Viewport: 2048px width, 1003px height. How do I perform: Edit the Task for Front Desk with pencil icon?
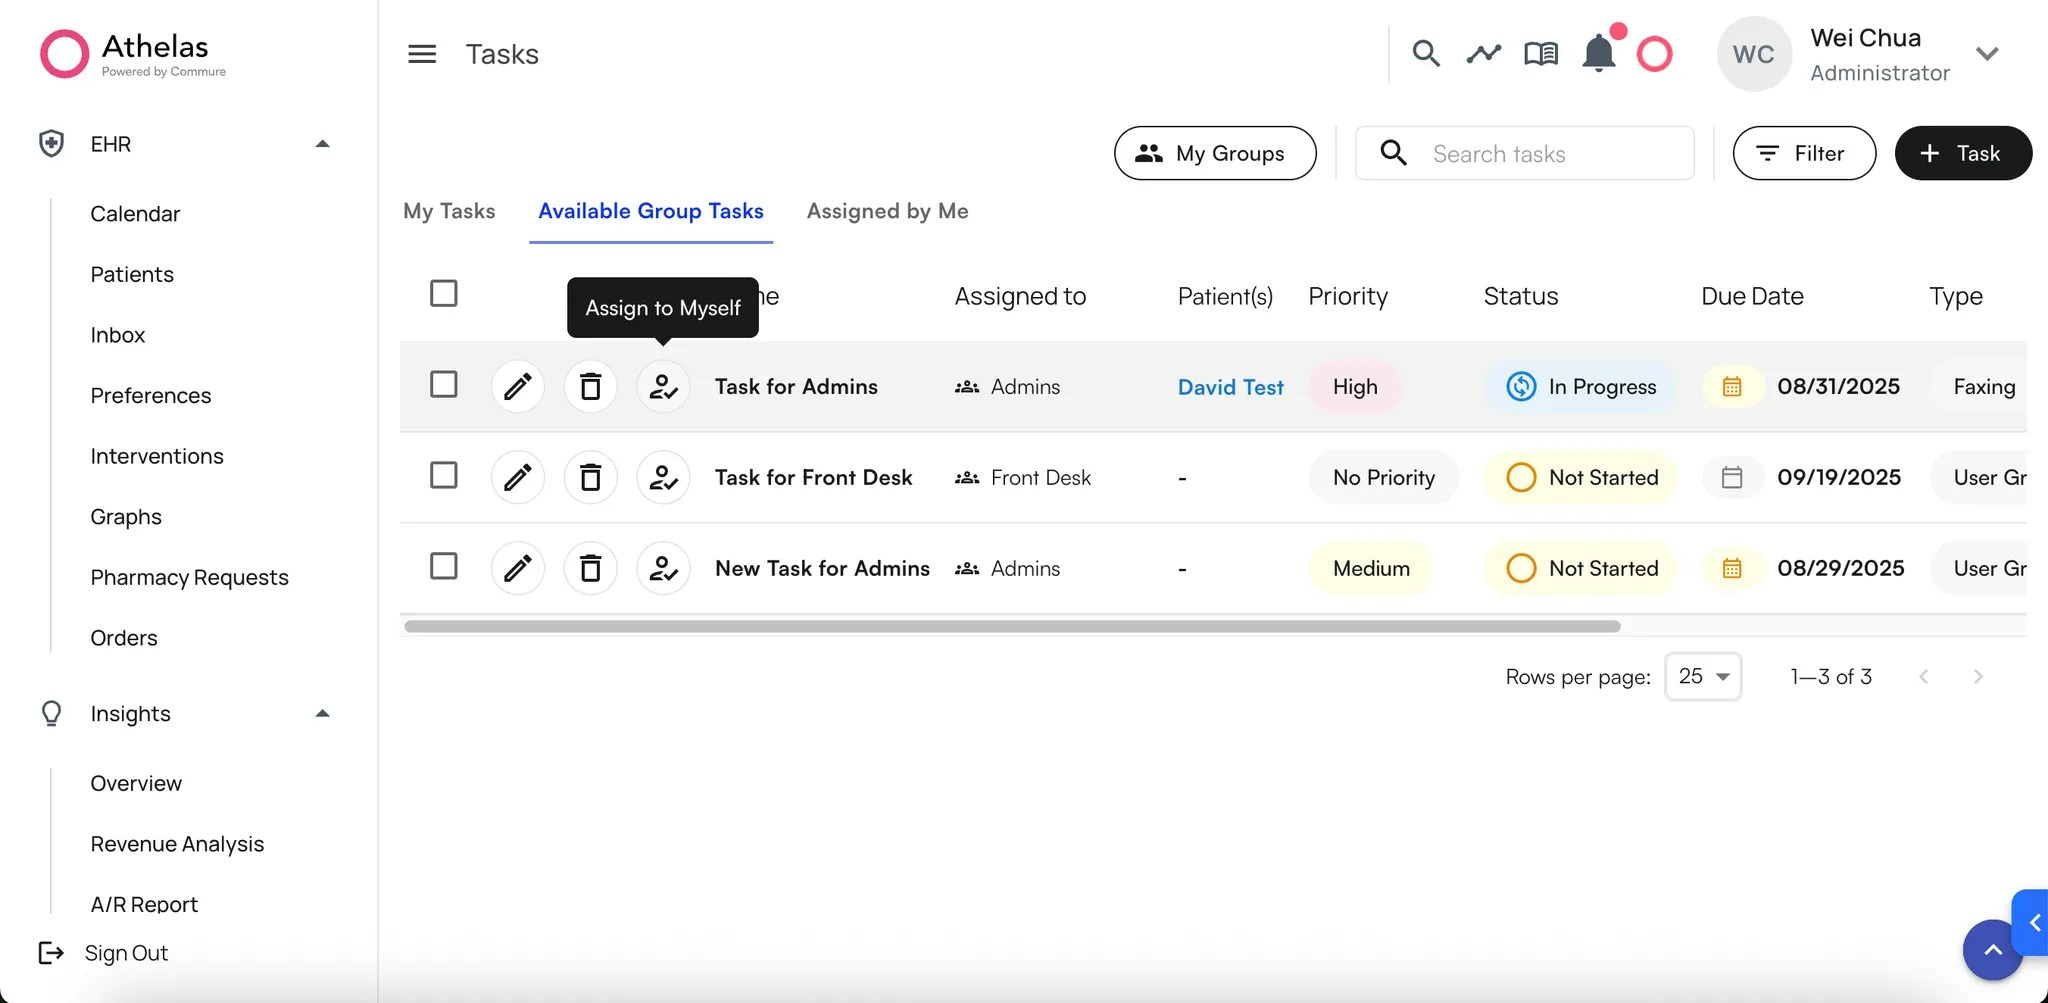click(517, 477)
